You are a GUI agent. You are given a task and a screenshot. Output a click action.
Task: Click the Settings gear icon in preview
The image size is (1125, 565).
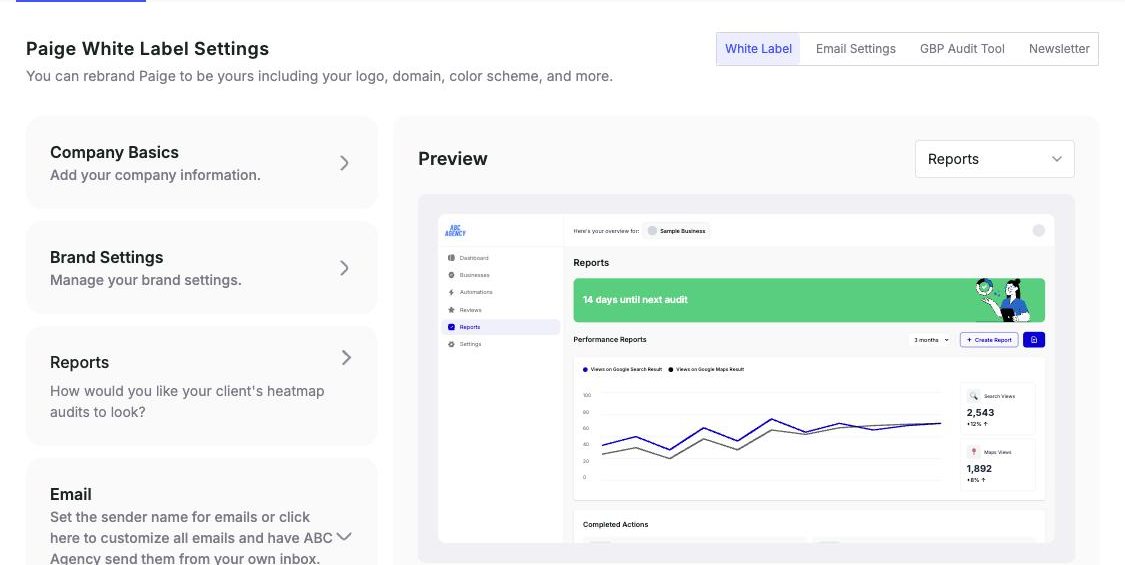451,344
